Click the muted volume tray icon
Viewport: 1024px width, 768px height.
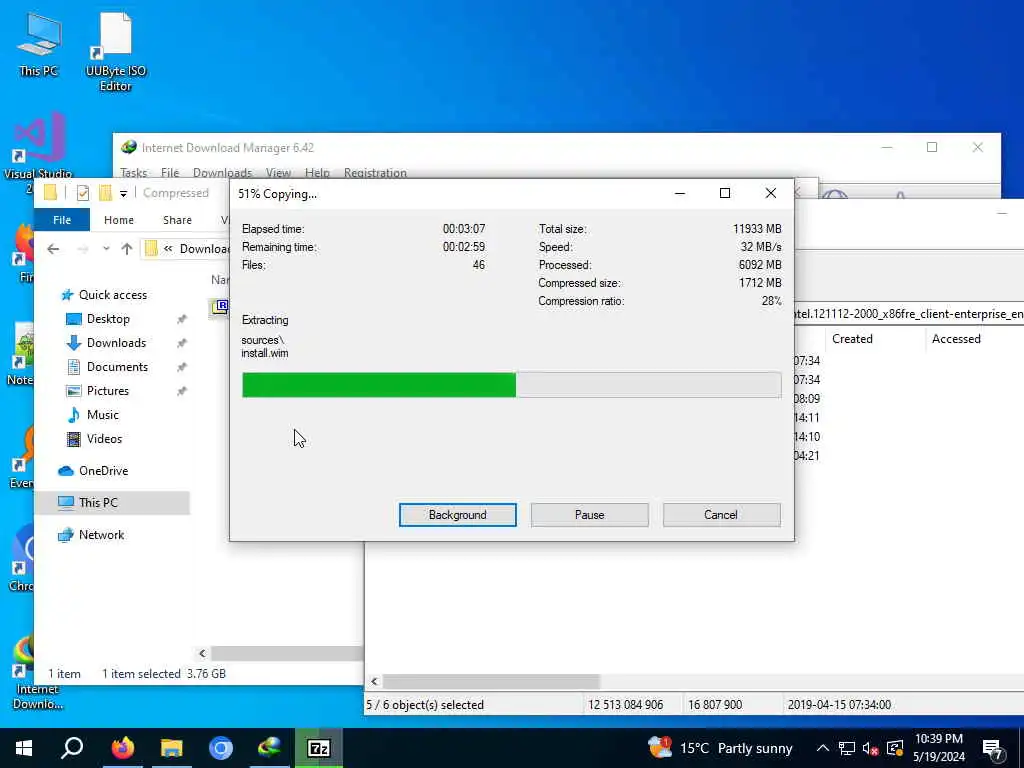(870, 748)
